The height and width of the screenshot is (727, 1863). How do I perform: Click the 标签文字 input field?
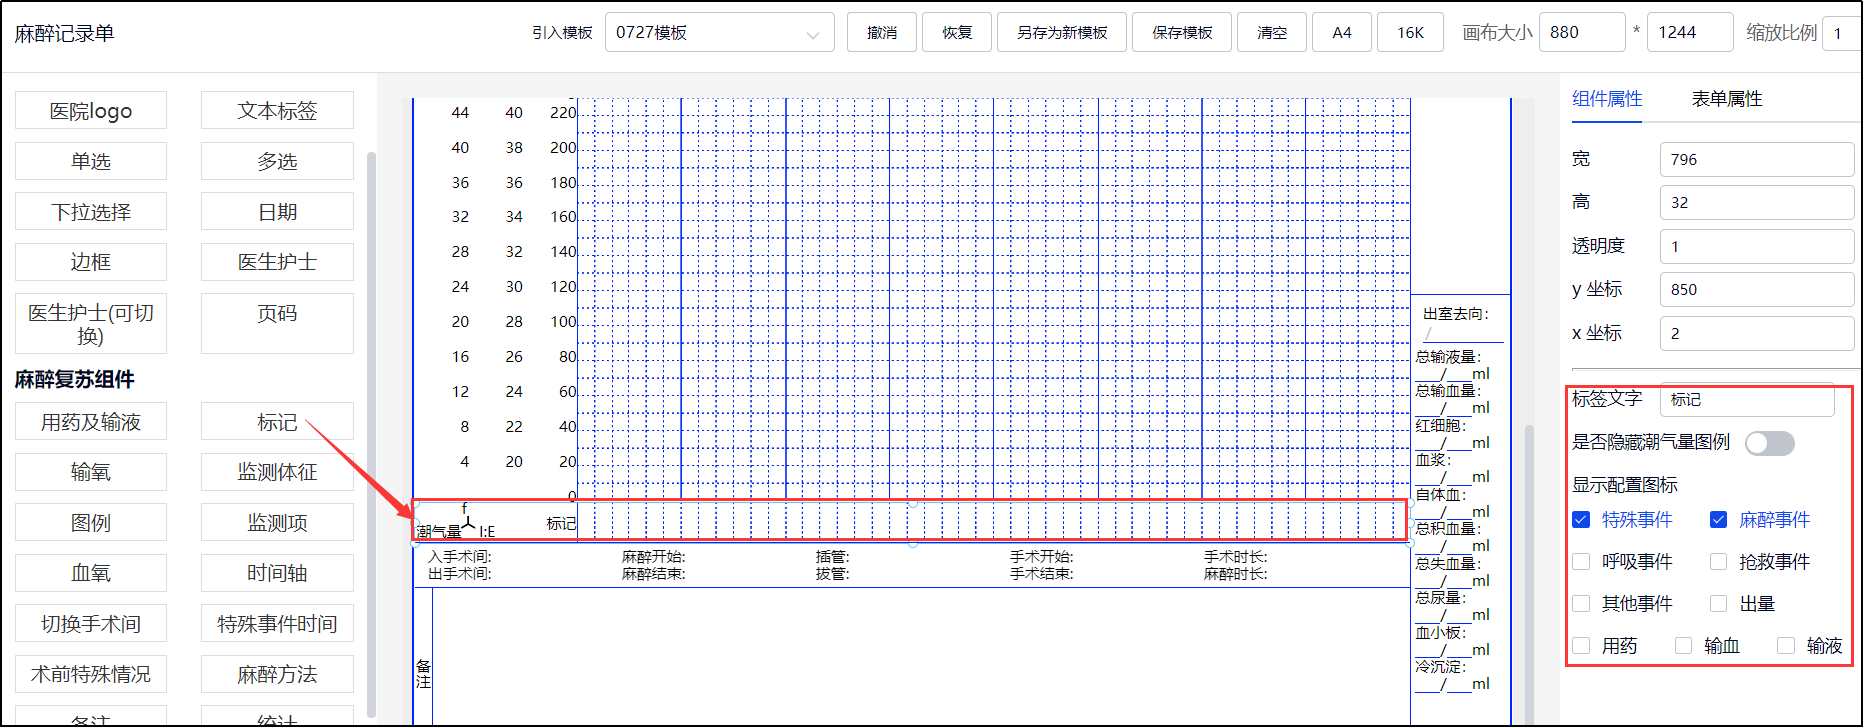pyautogui.click(x=1747, y=399)
